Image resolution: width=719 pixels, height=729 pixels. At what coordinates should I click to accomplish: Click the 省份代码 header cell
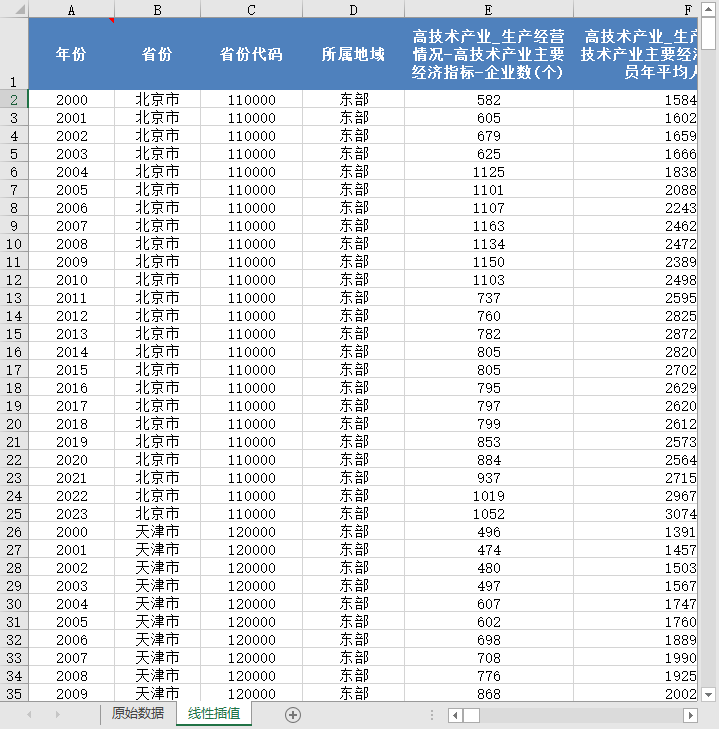251,54
